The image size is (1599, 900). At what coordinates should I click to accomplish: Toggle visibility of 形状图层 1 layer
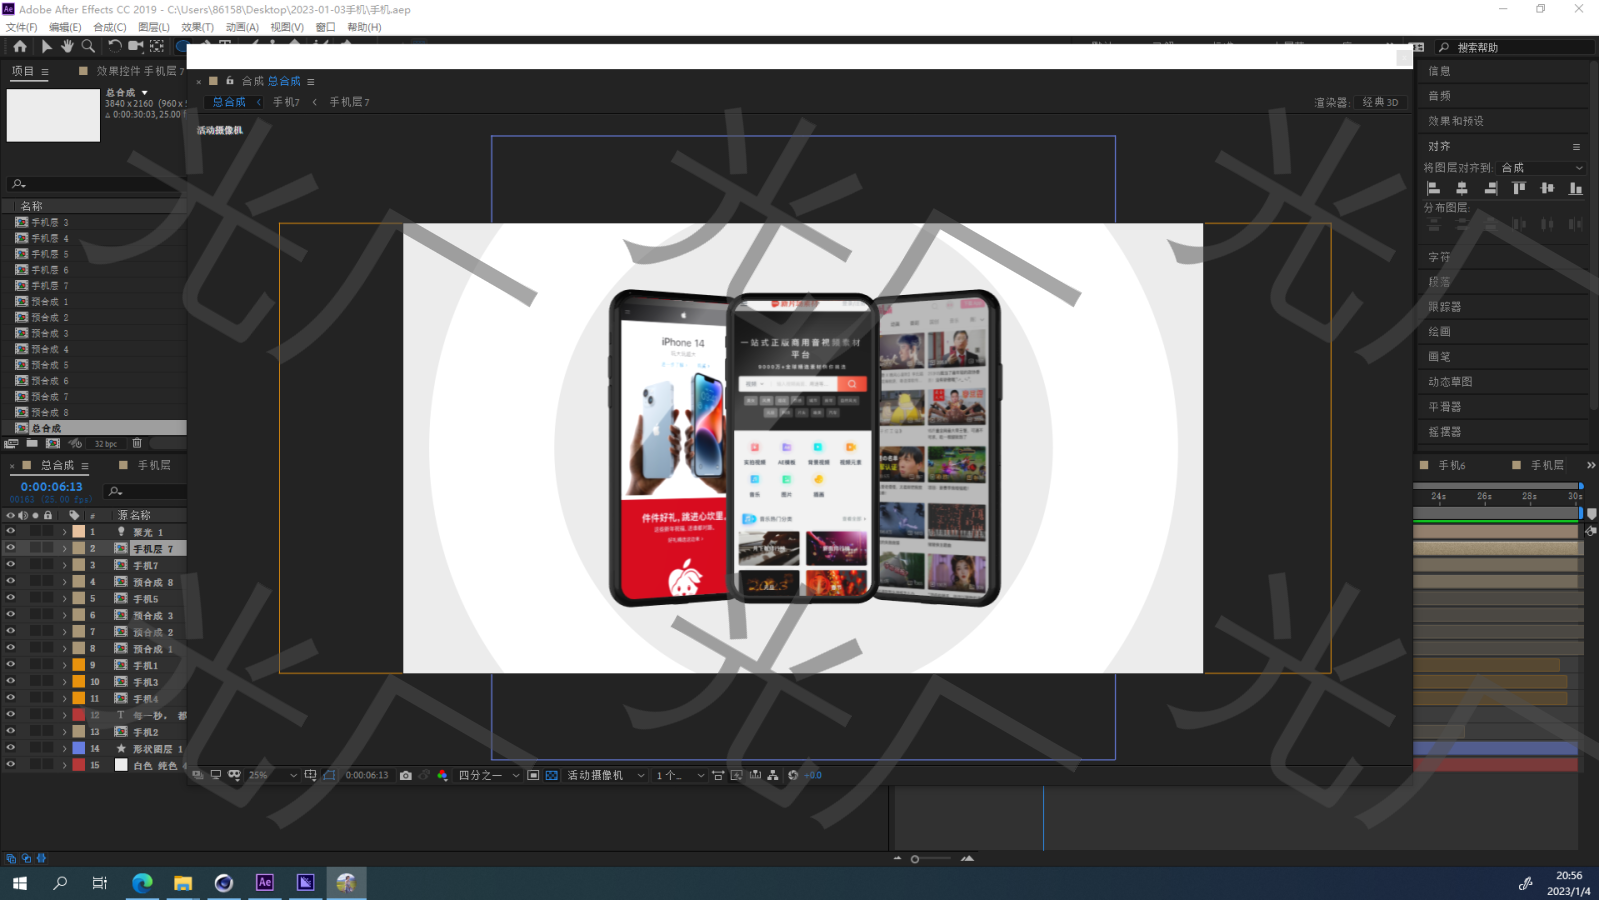tap(11, 748)
